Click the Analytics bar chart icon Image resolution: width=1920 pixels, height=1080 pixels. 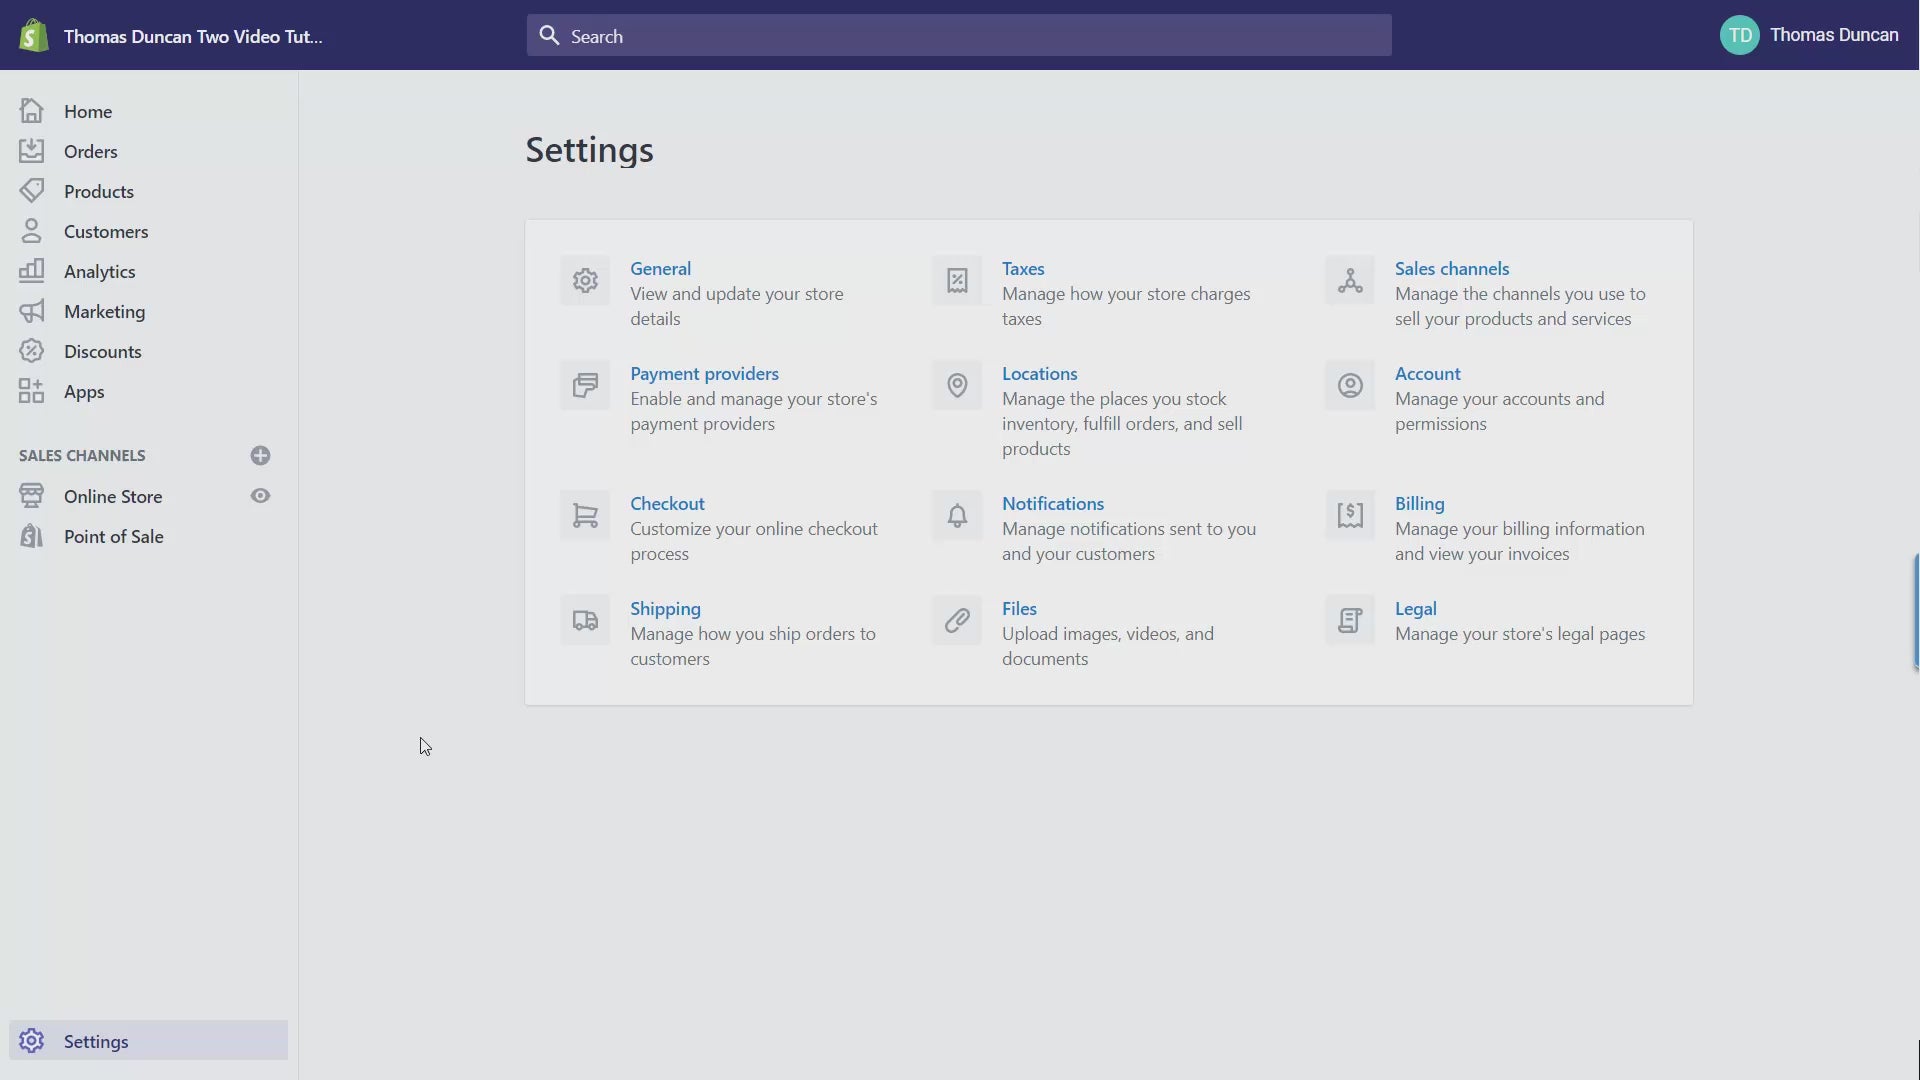click(31, 271)
